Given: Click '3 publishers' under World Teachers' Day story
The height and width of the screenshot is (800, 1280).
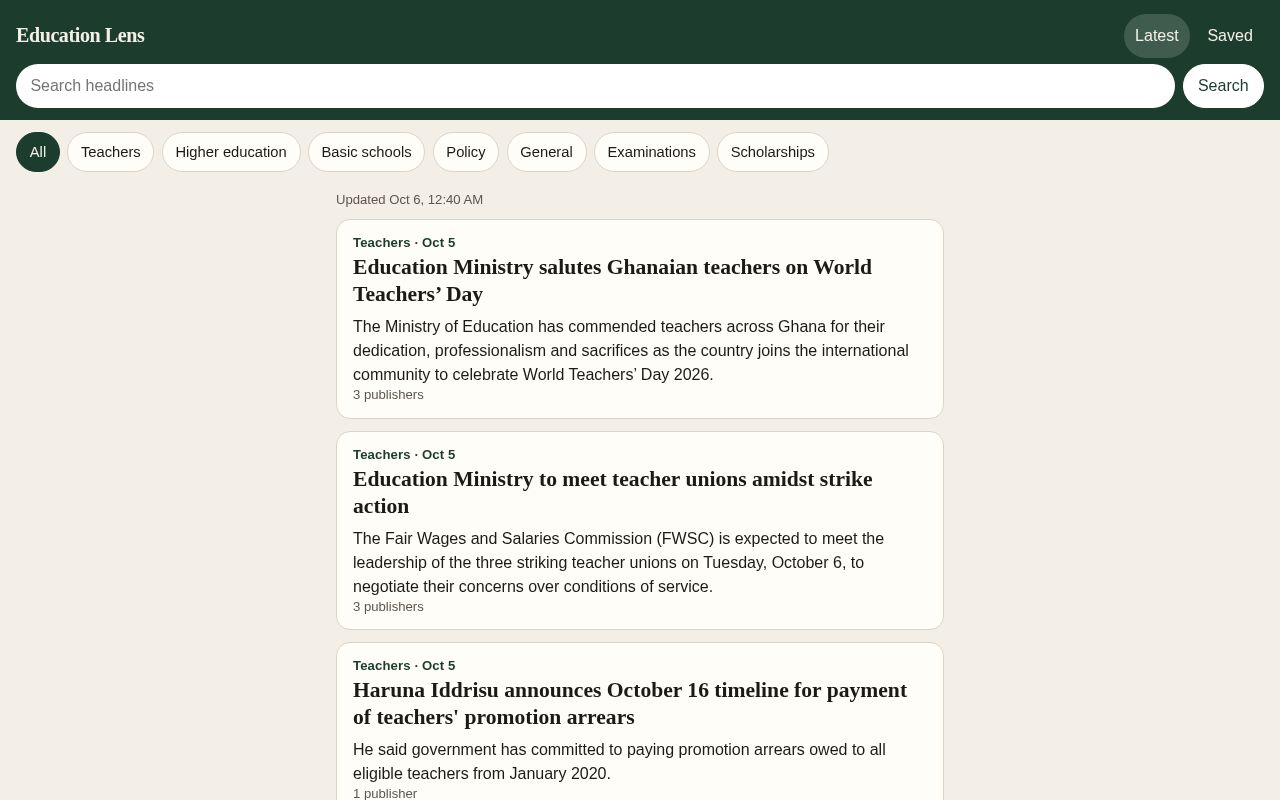Looking at the screenshot, I should pyautogui.click(x=388, y=395).
